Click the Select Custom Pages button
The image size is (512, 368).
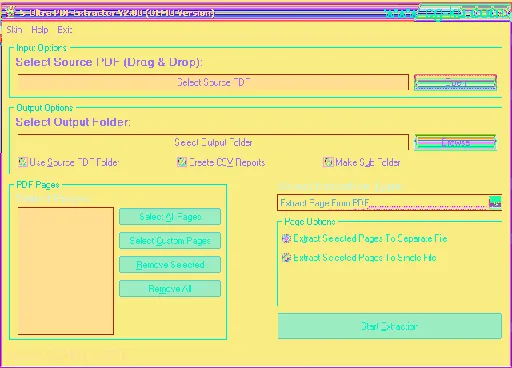click(170, 241)
